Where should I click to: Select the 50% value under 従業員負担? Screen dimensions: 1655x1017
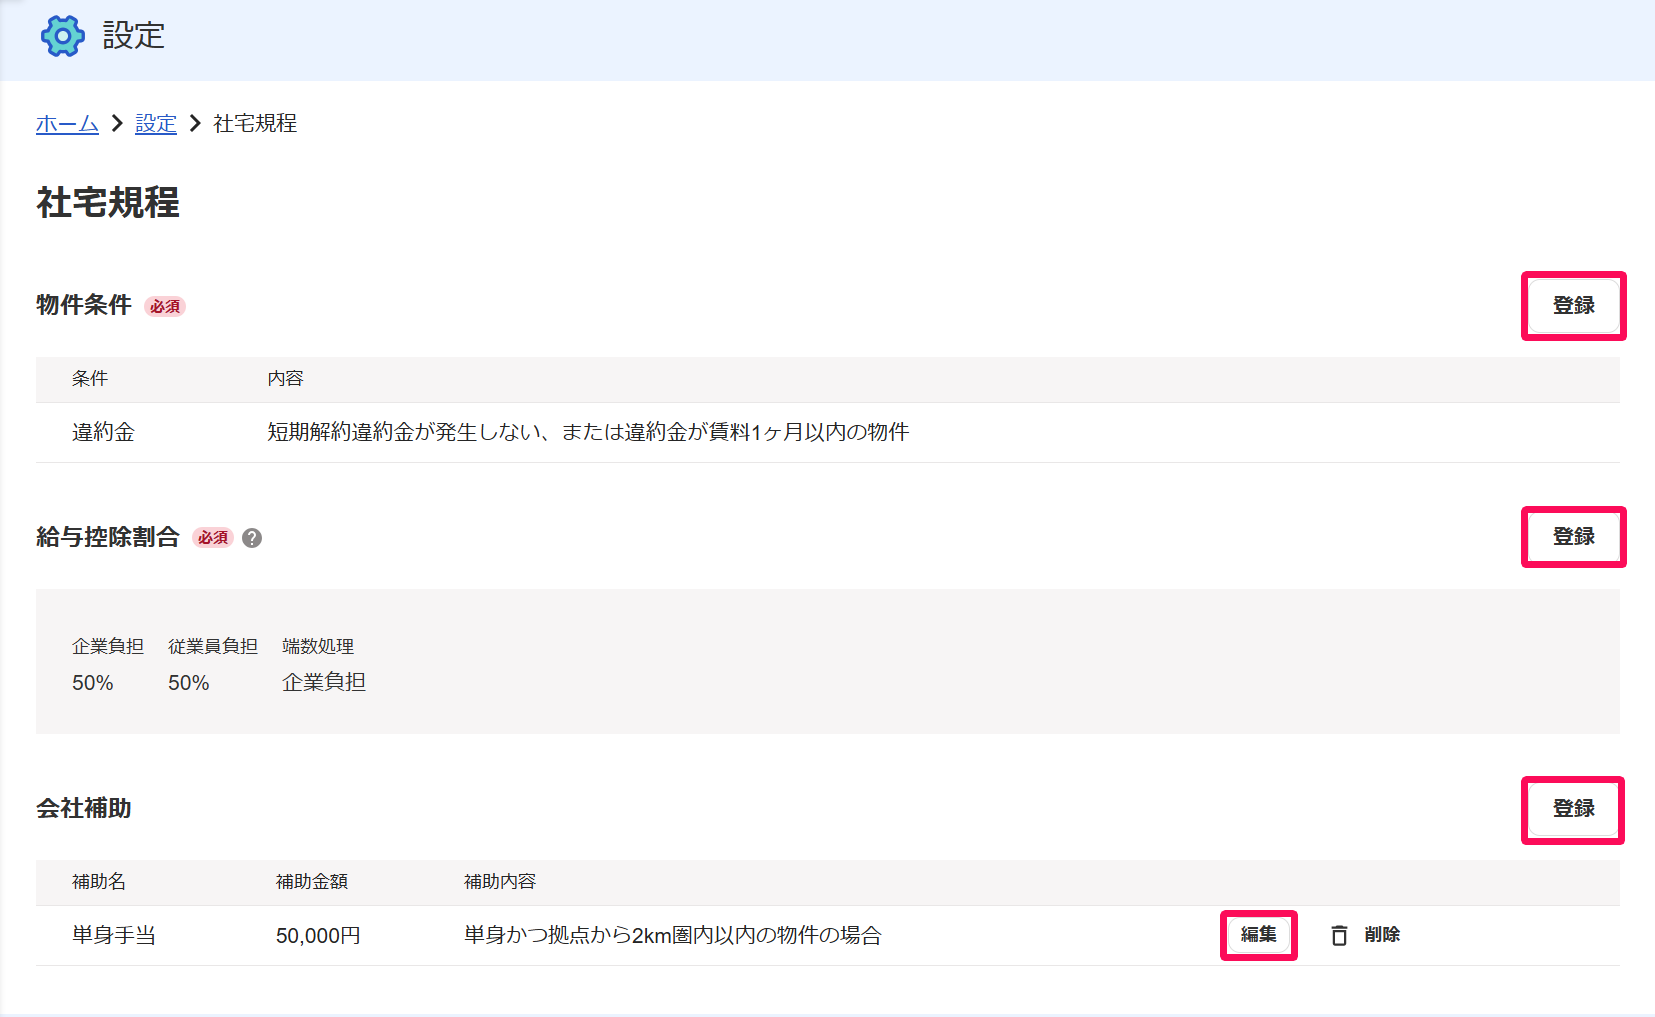pyautogui.click(x=189, y=683)
